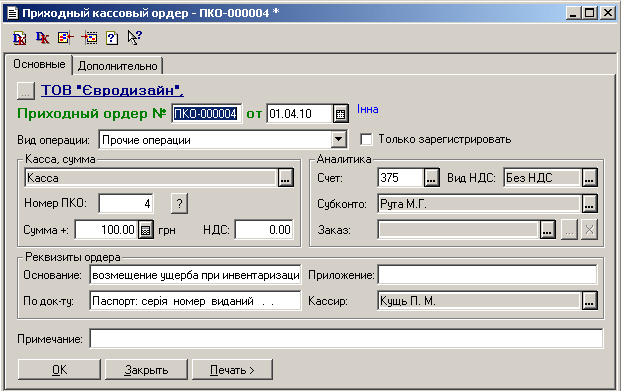
Task: Expand the Вид операции dropdown arrow
Action: pyautogui.click(x=339, y=139)
